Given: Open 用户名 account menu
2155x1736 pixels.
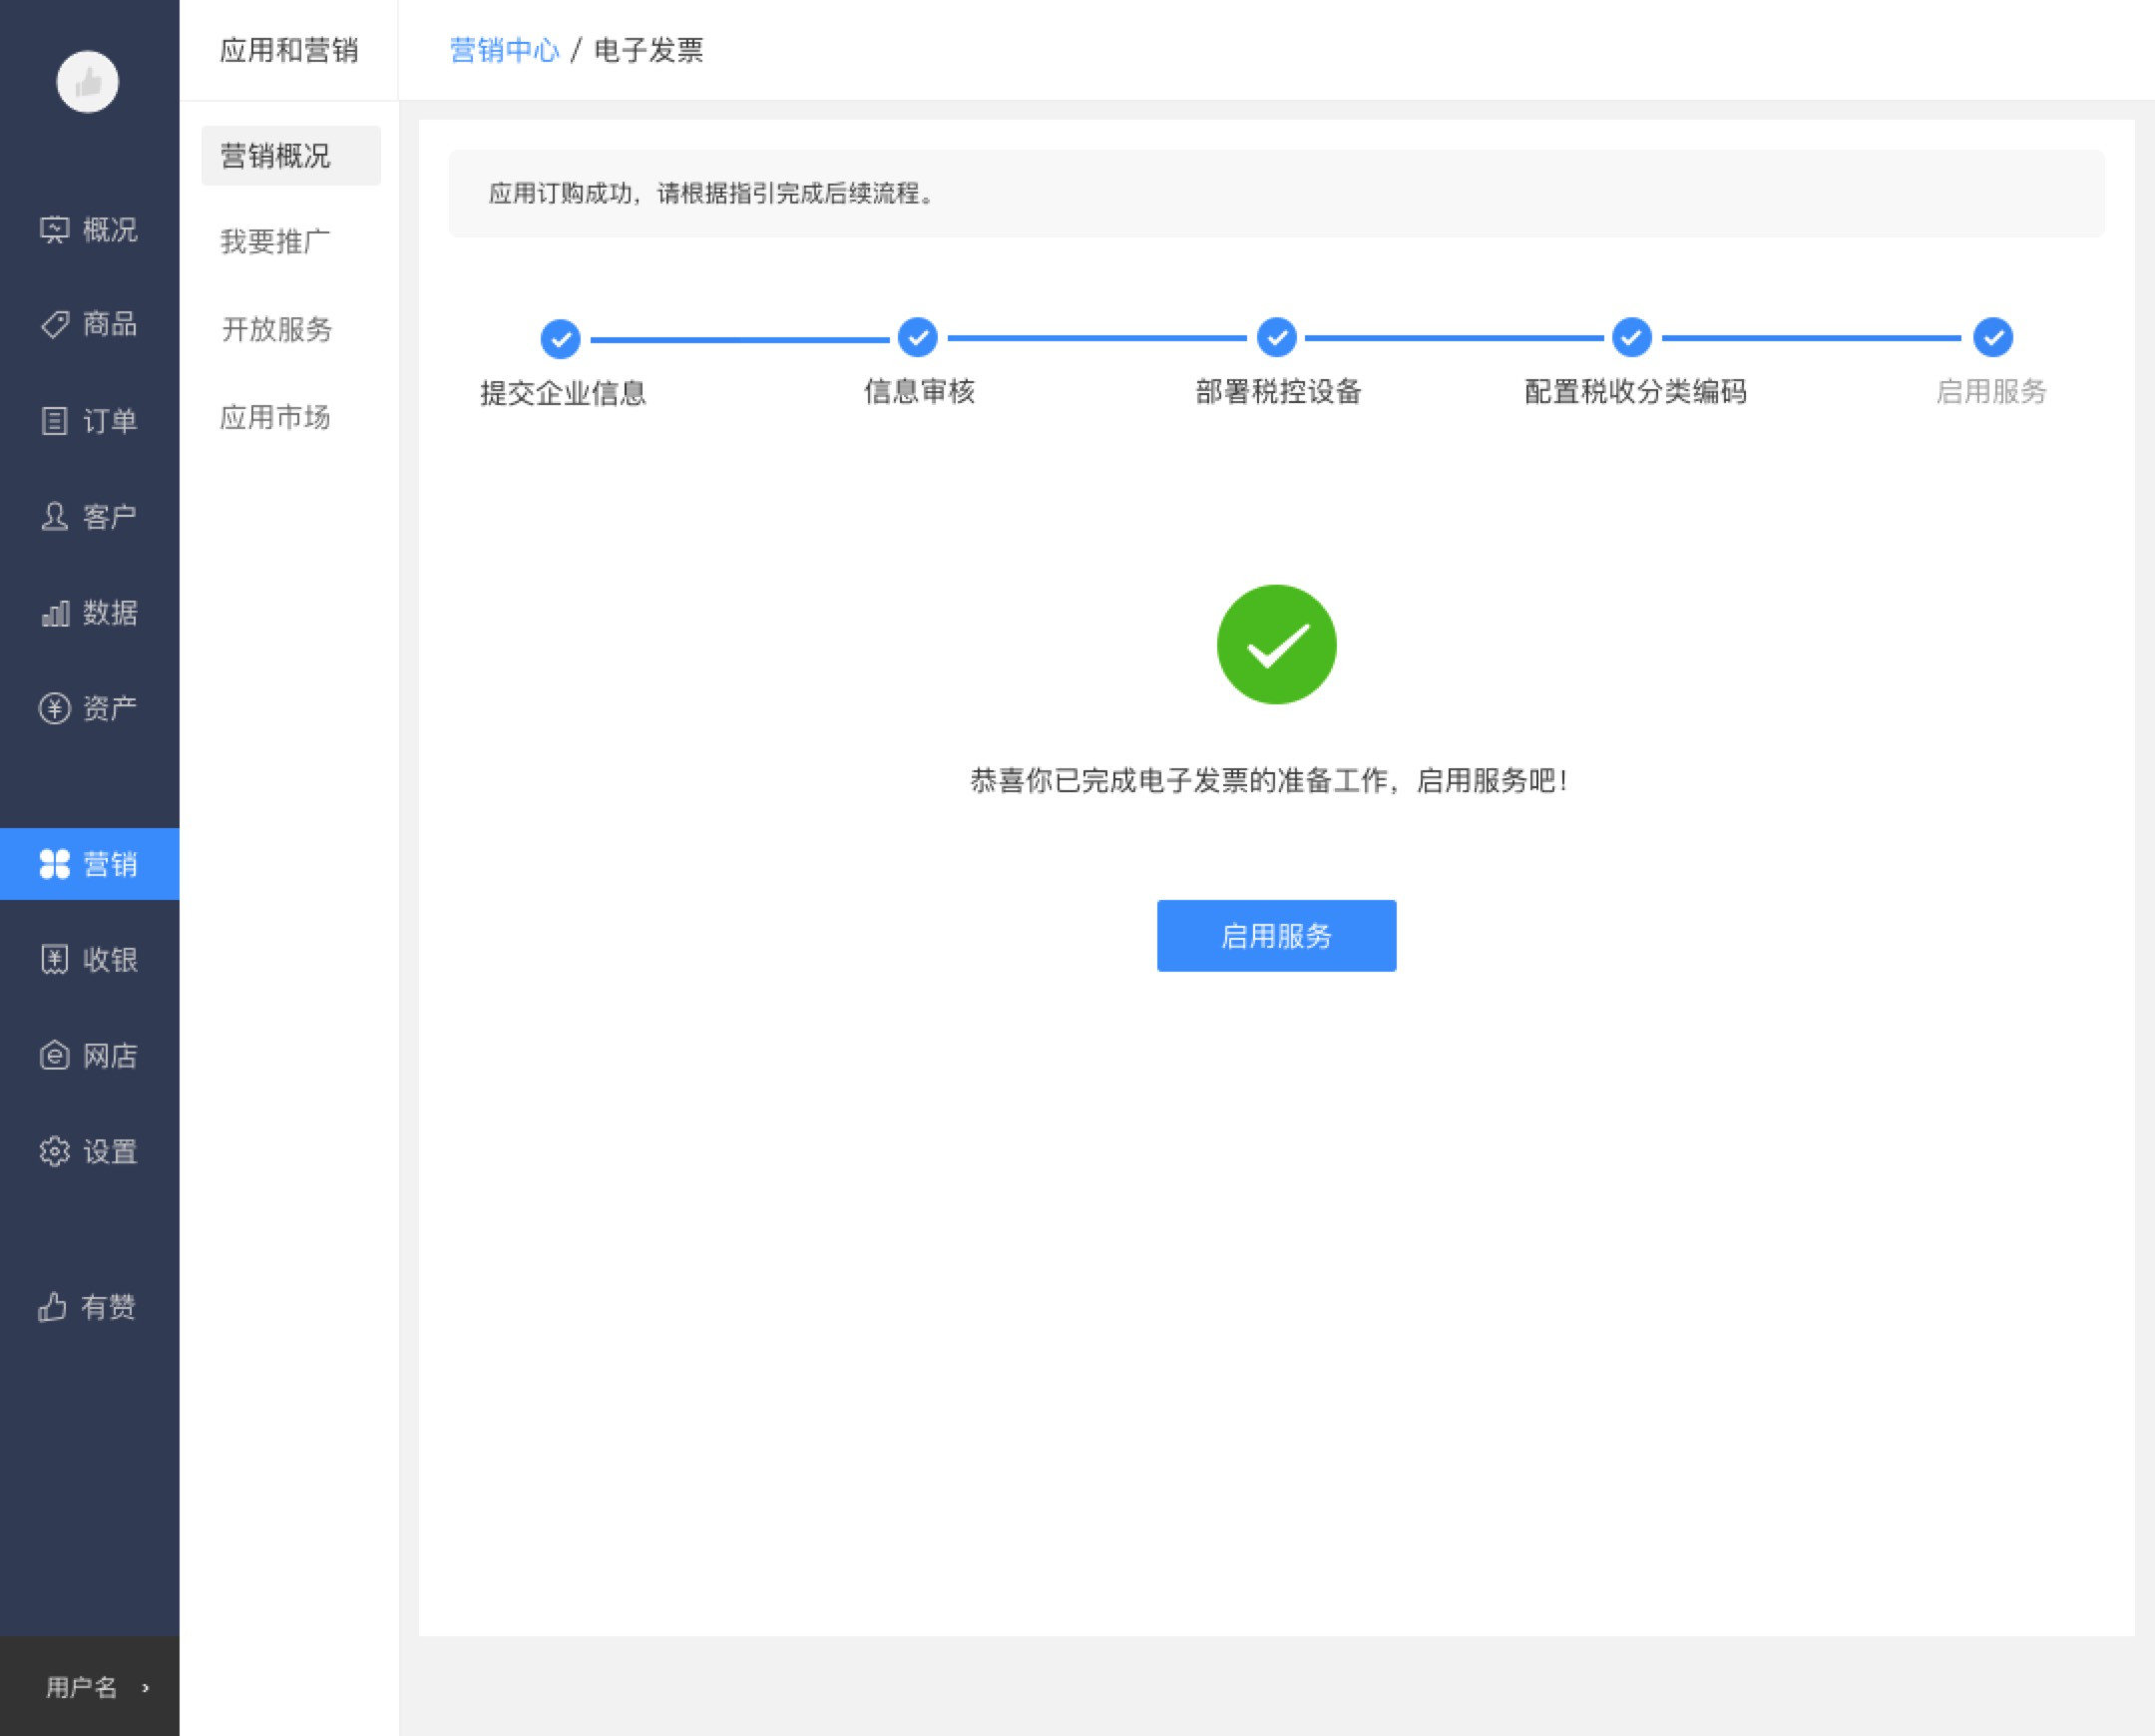Looking at the screenshot, I should pyautogui.click(x=89, y=1687).
